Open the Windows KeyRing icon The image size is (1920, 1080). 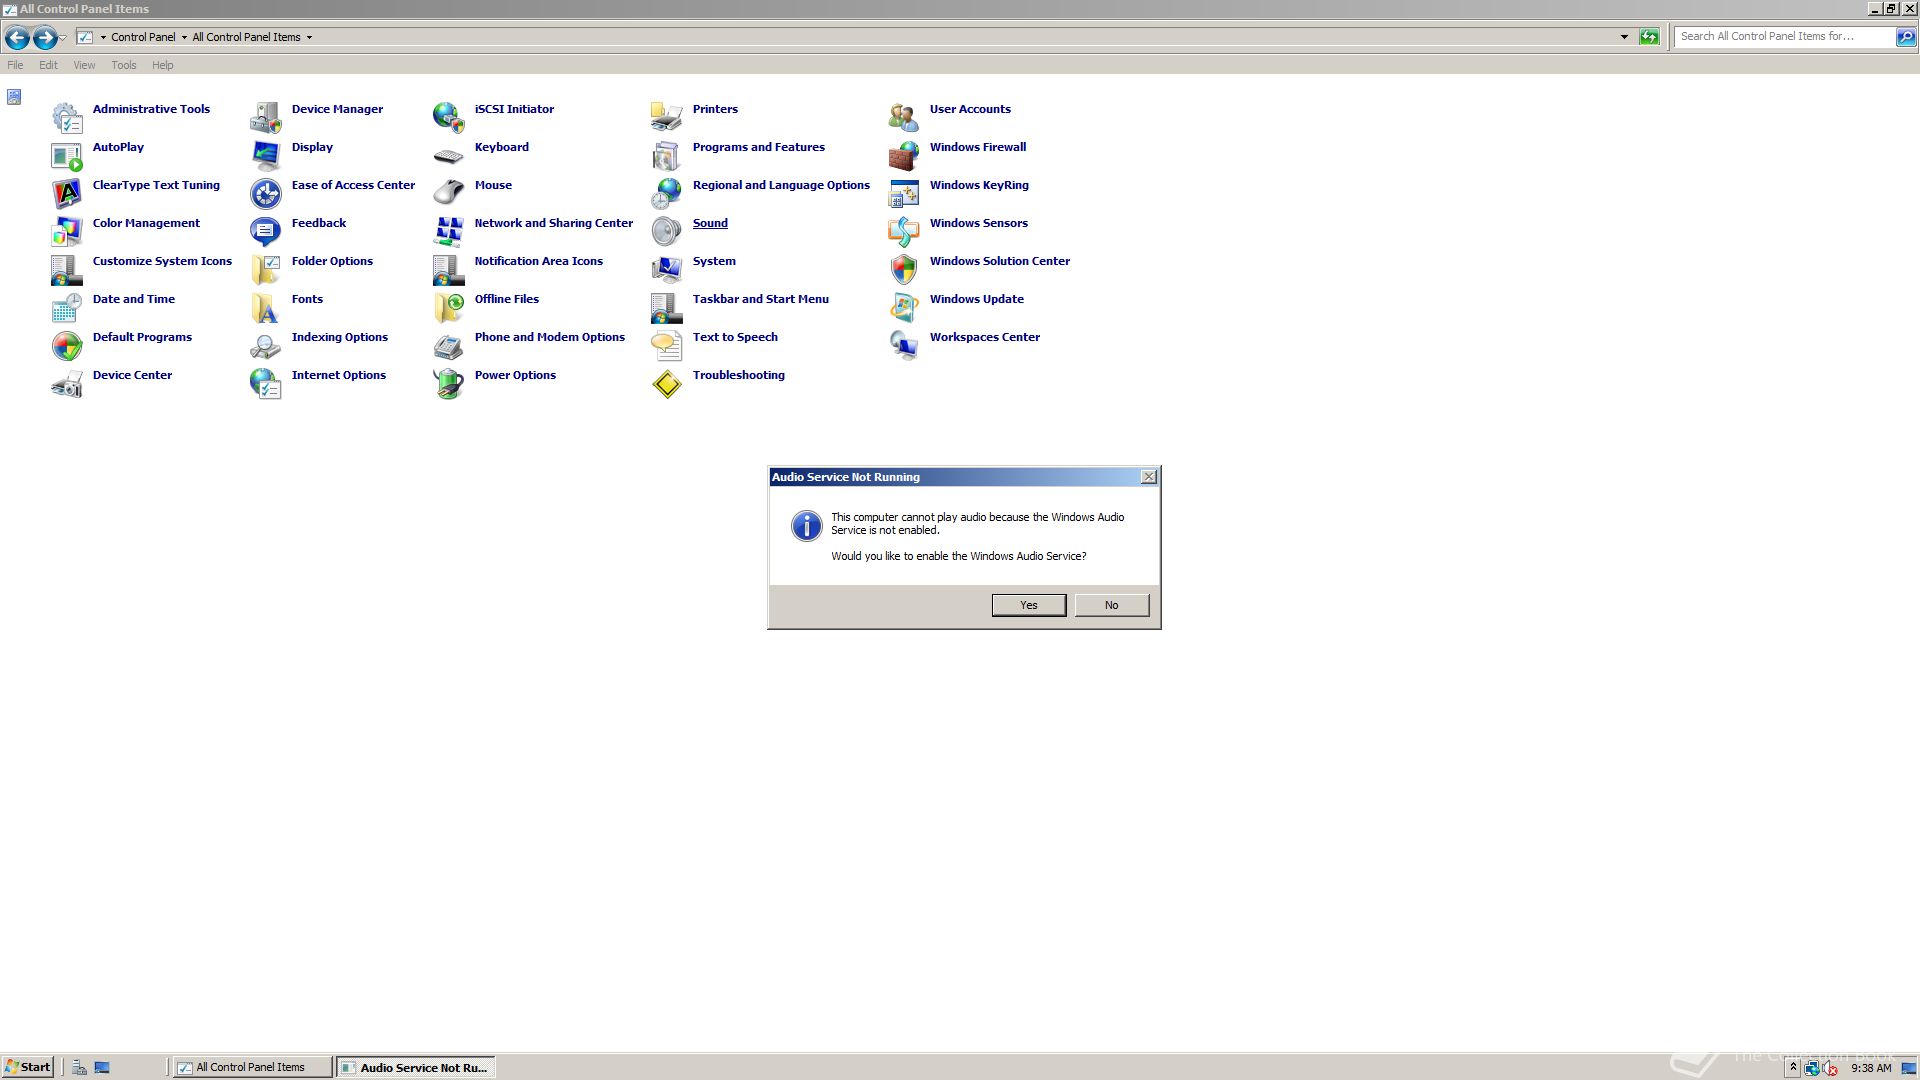904,193
